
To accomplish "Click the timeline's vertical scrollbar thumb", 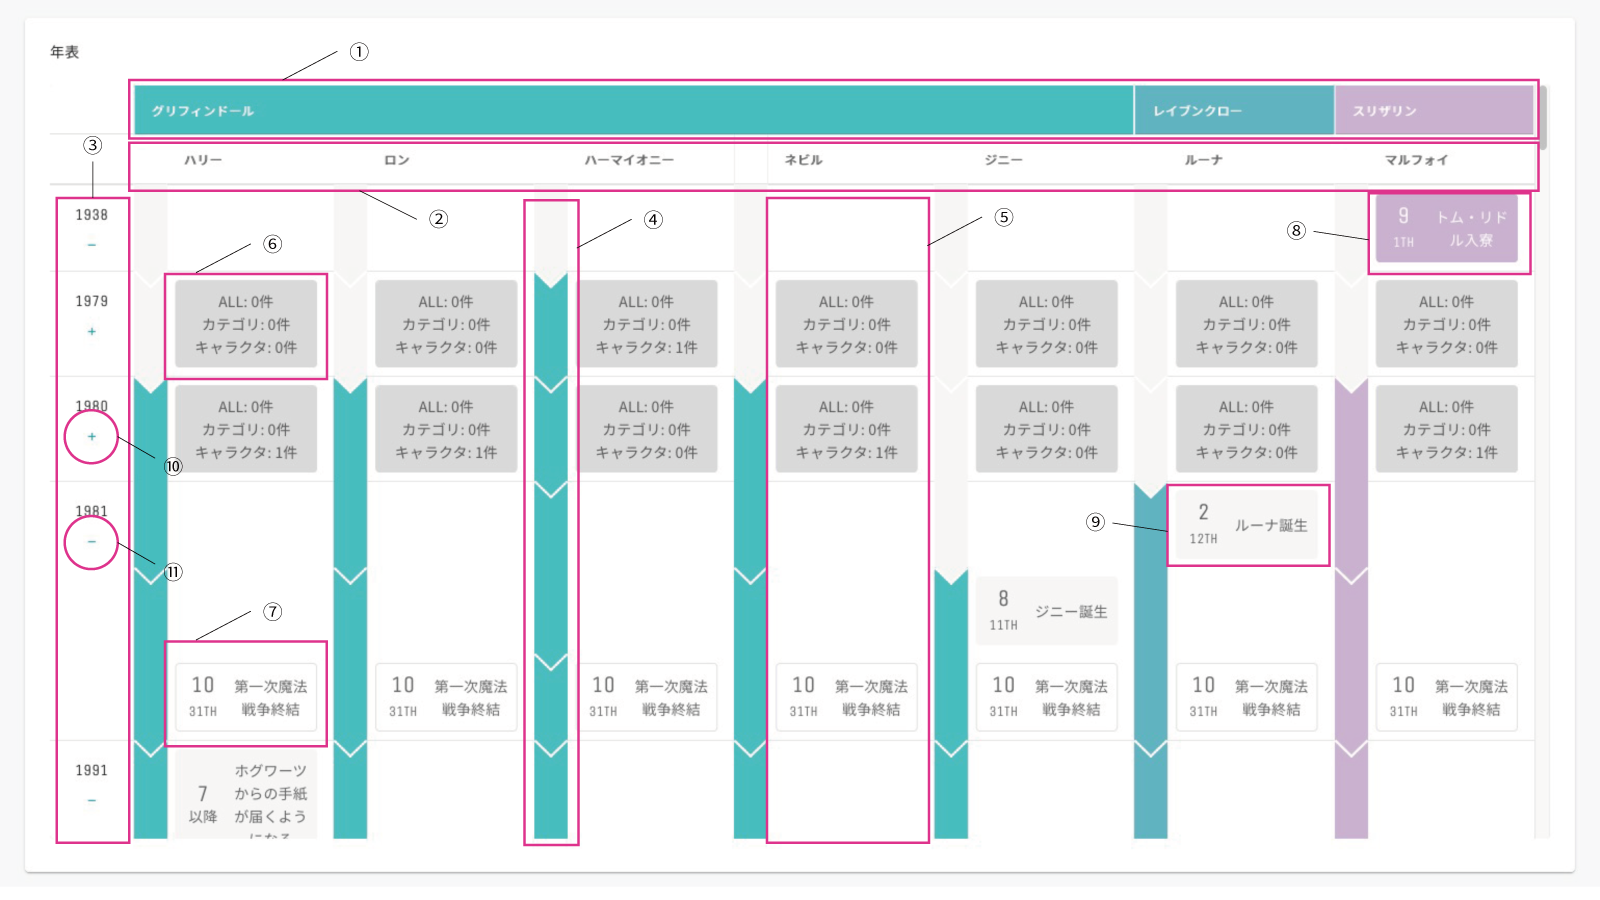I will pos(1543,117).
